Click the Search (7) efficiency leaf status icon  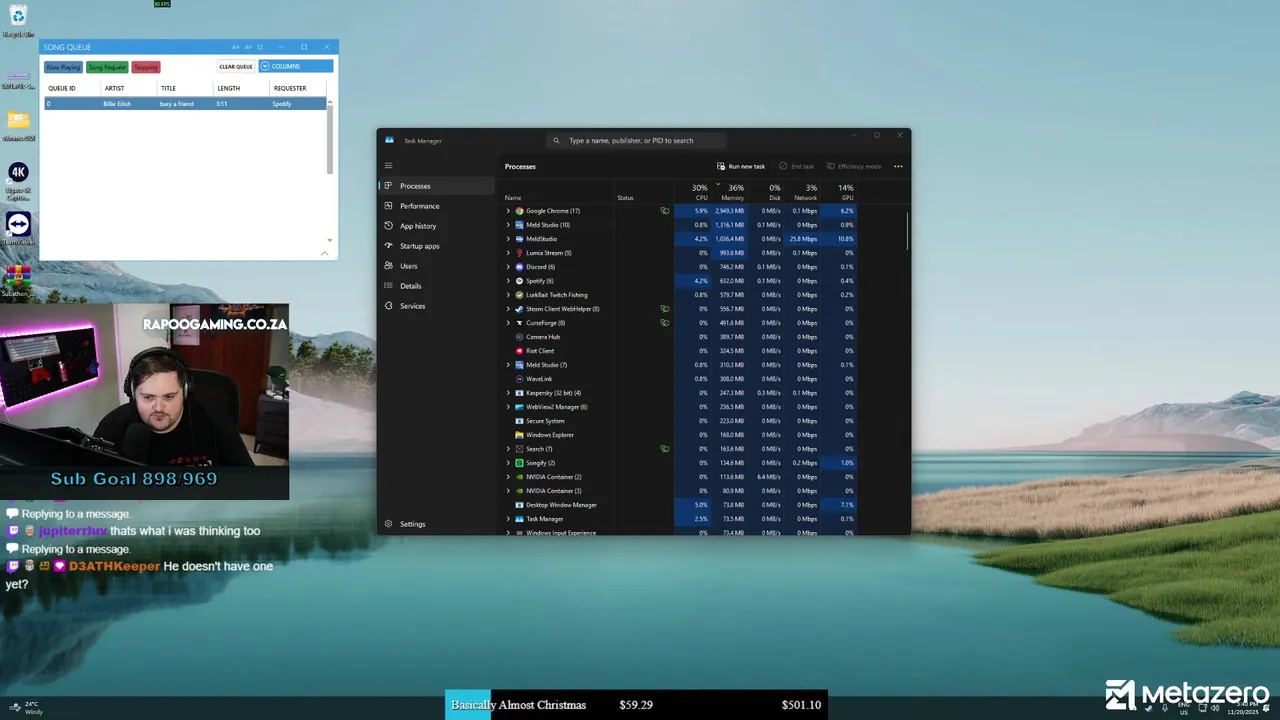[x=665, y=449]
